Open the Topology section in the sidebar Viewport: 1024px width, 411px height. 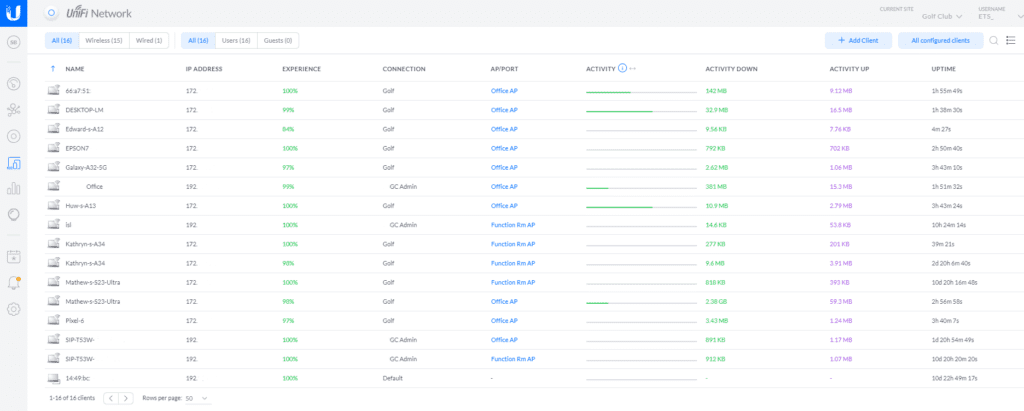[14, 110]
